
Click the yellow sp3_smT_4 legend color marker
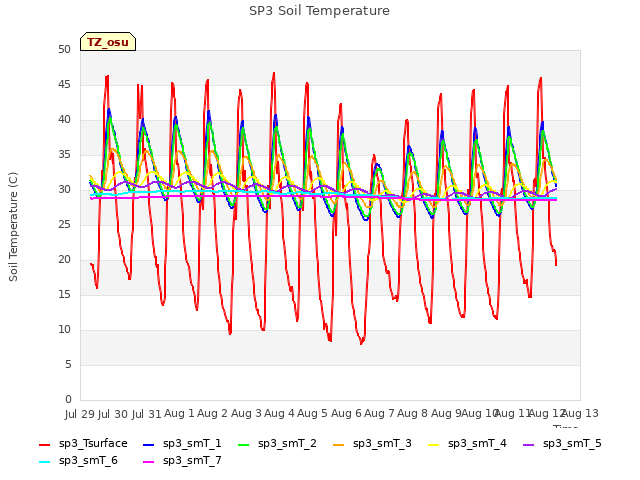pyautogui.click(x=433, y=444)
